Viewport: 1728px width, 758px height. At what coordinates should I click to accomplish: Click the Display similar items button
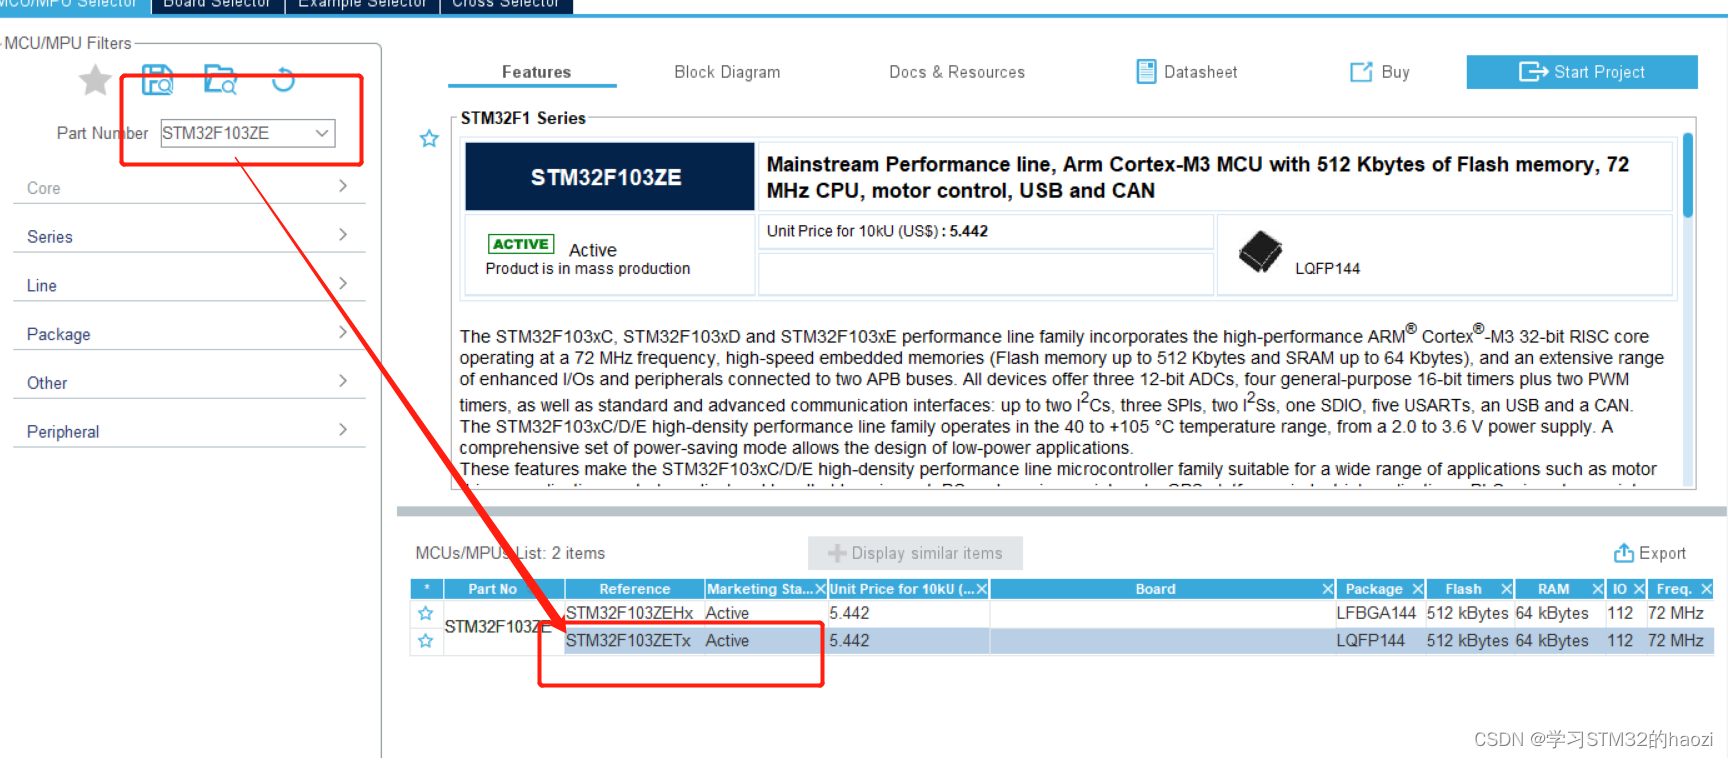coord(915,553)
